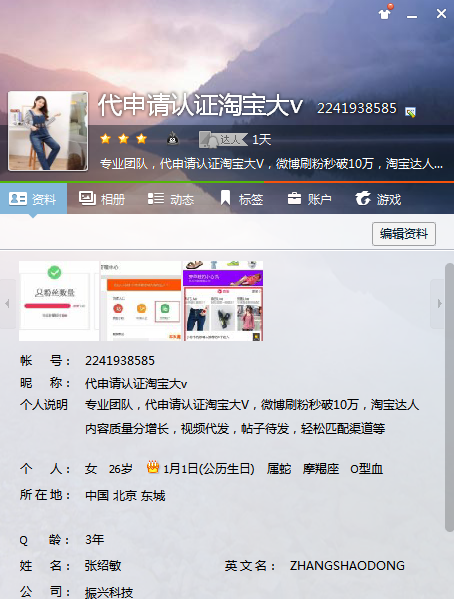
Task: Close the profile window
Action: (441, 14)
